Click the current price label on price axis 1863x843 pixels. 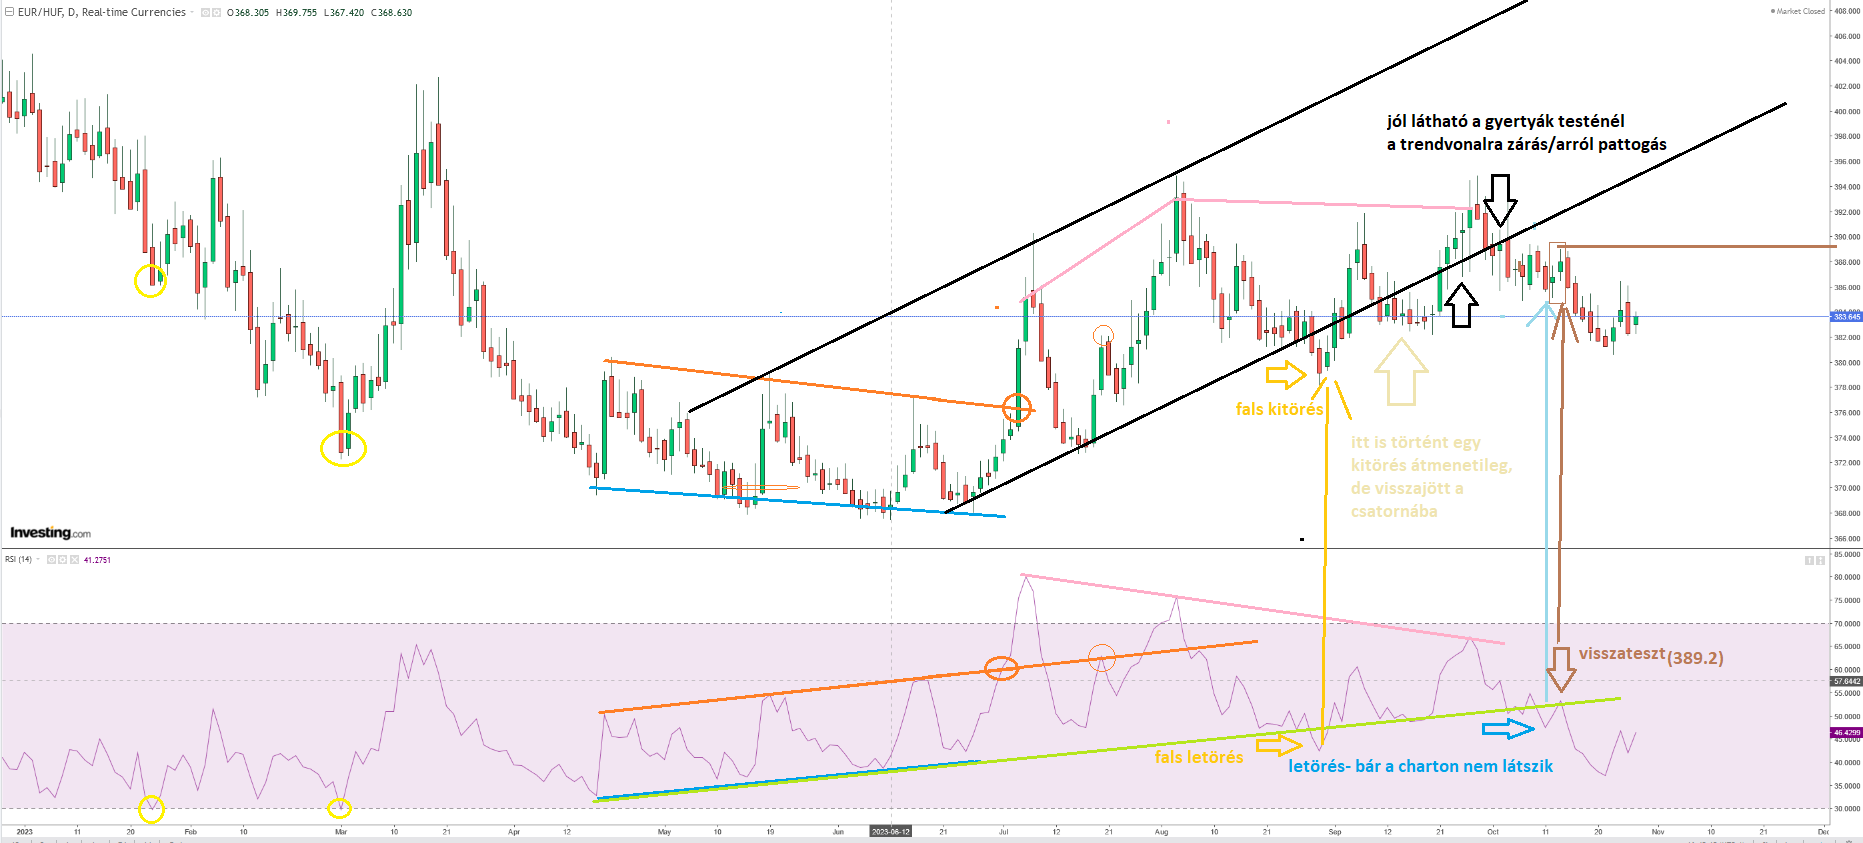(x=1845, y=317)
